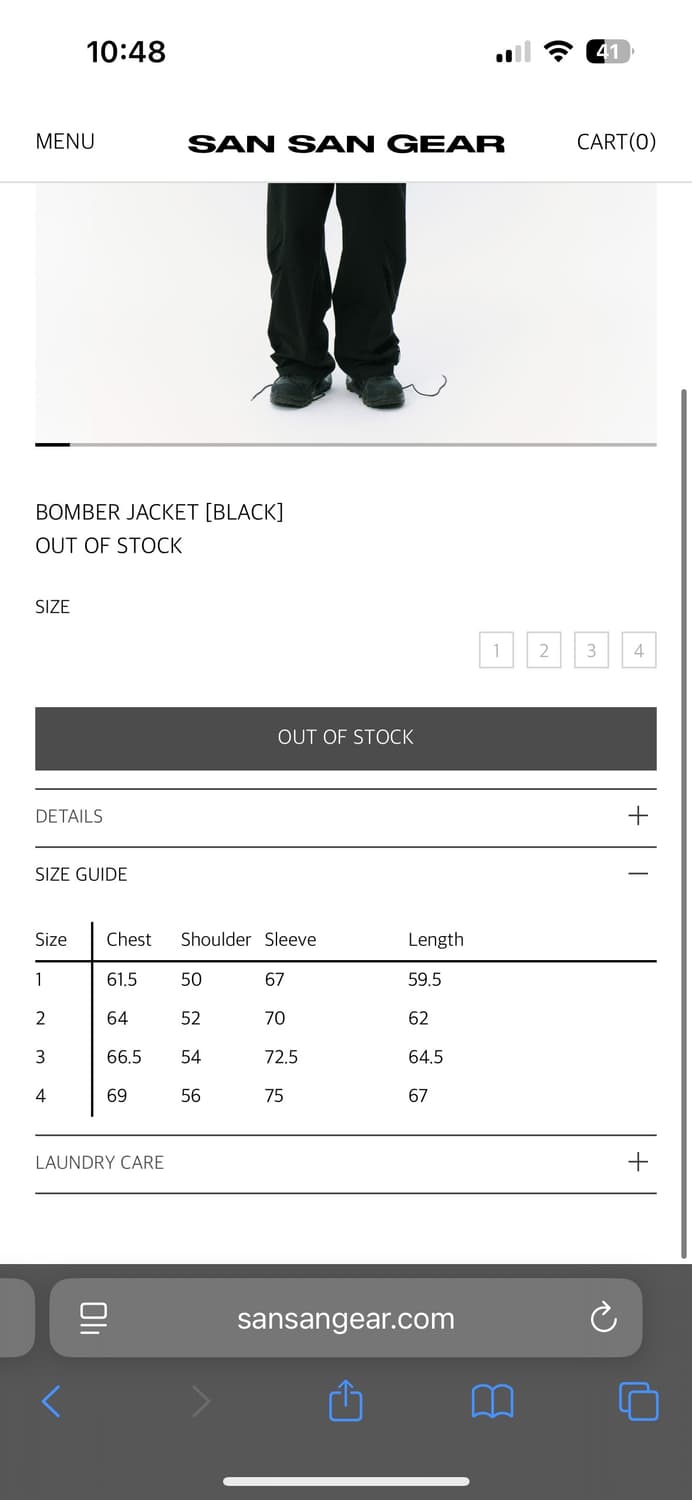Expand the DETAILS section
The width and height of the screenshot is (692, 1500).
(637, 816)
